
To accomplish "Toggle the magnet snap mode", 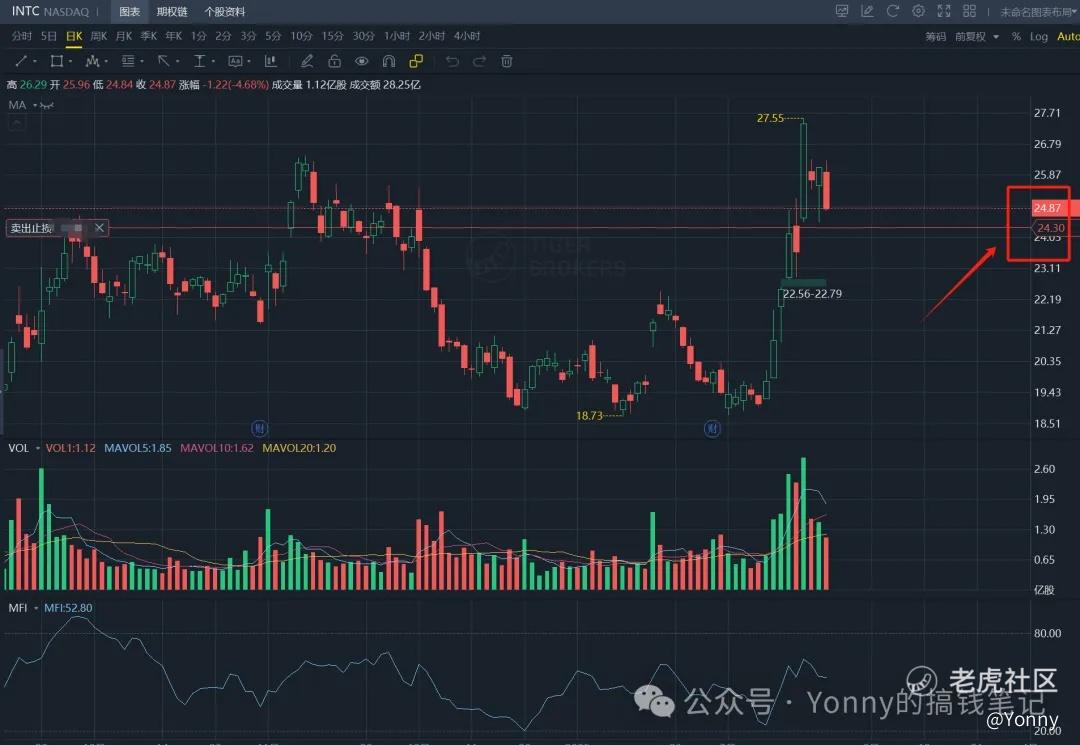I will click(388, 61).
